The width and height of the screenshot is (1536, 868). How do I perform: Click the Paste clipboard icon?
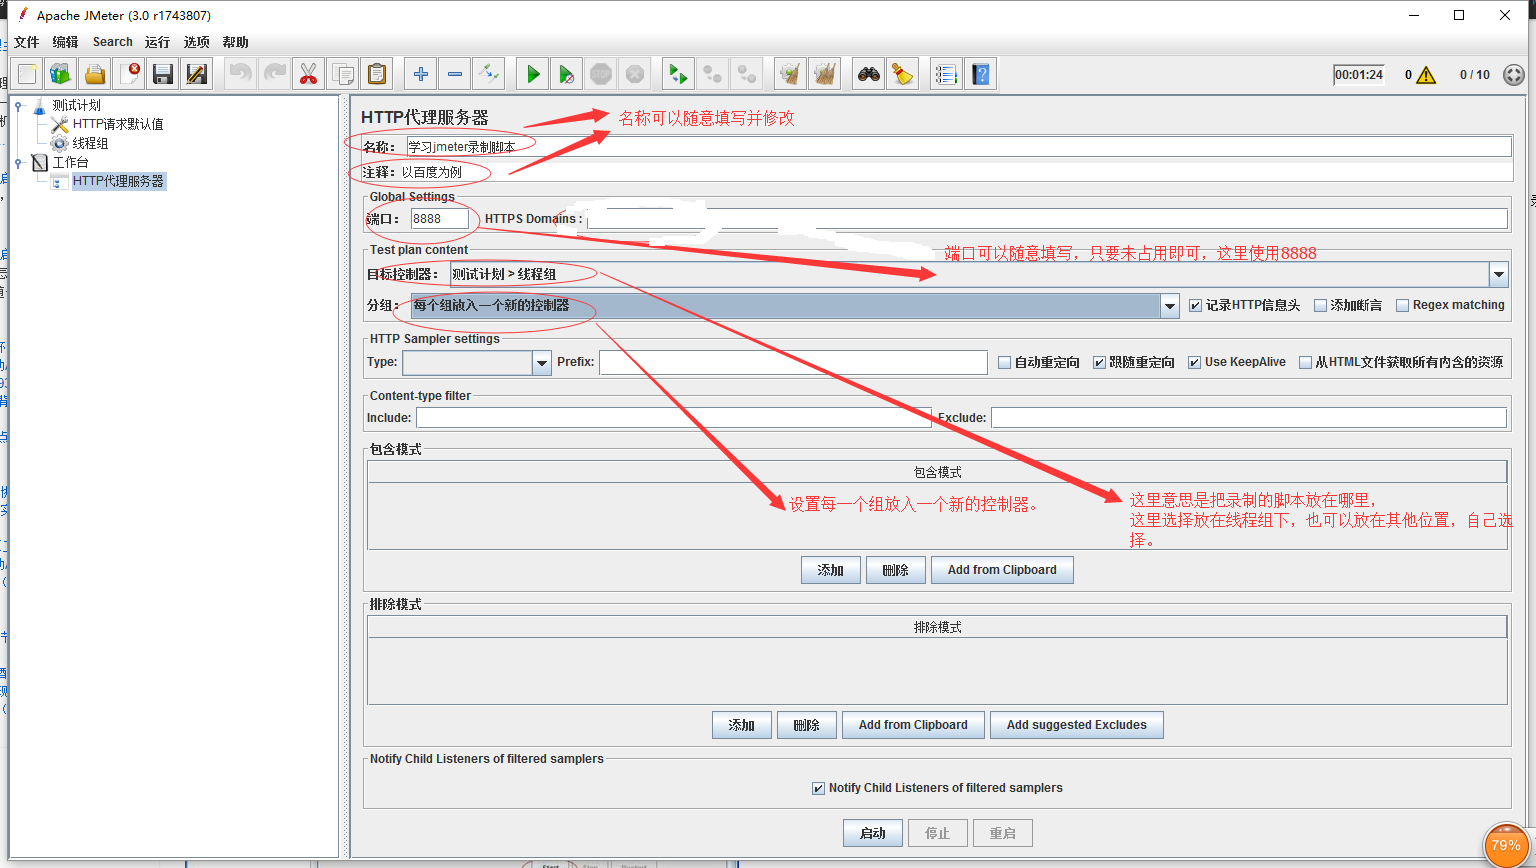[376, 74]
